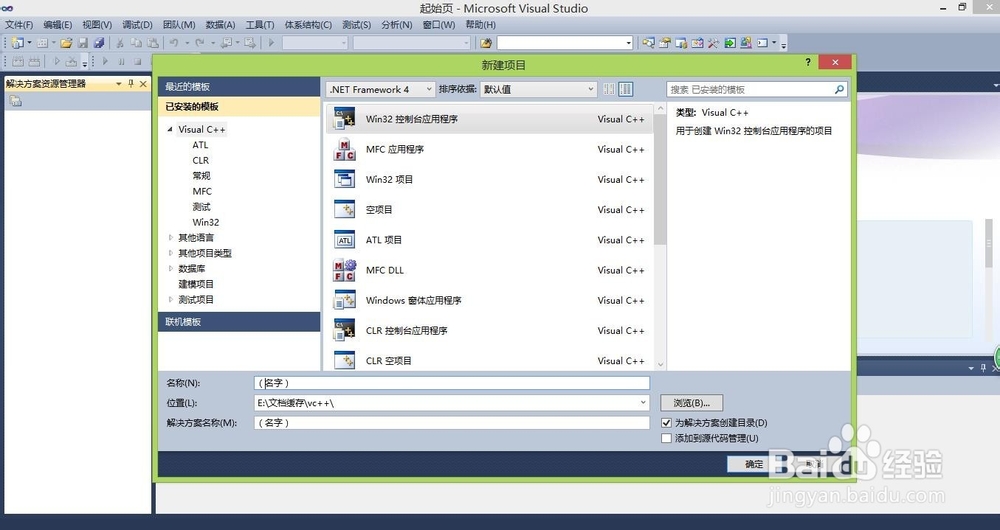Click the Undo arrow icon

[x=173, y=43]
